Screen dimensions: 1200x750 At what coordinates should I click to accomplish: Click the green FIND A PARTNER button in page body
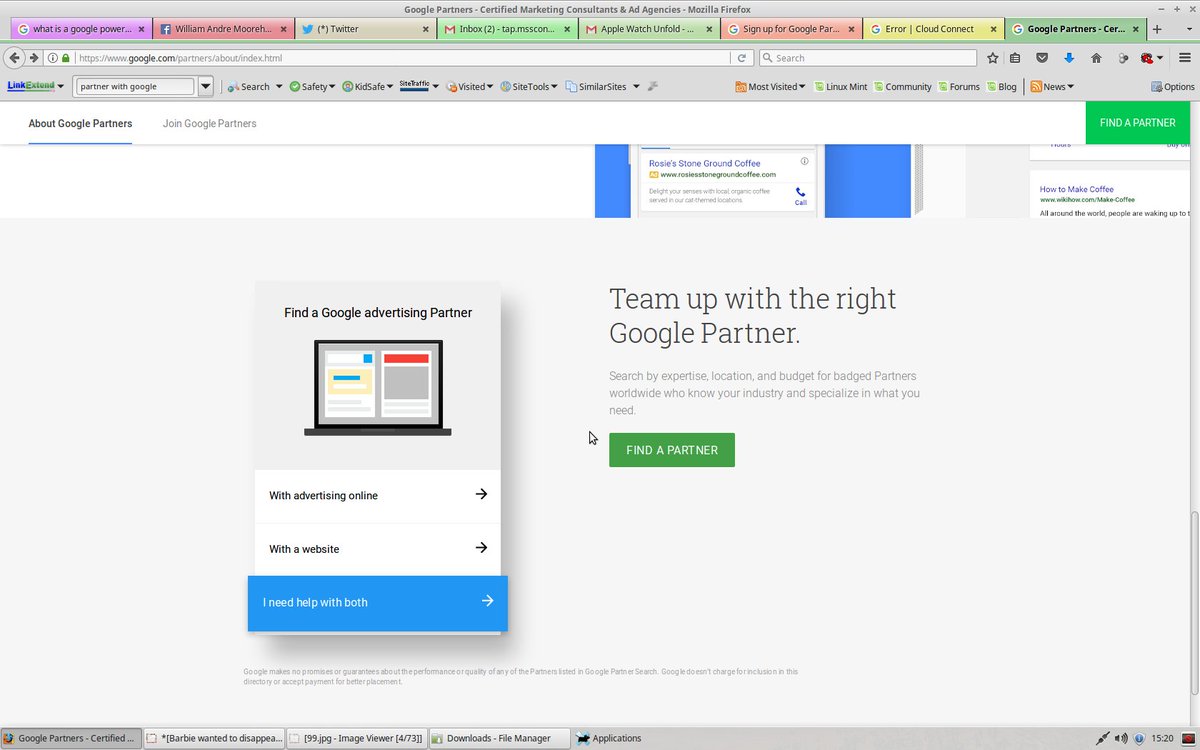(672, 450)
